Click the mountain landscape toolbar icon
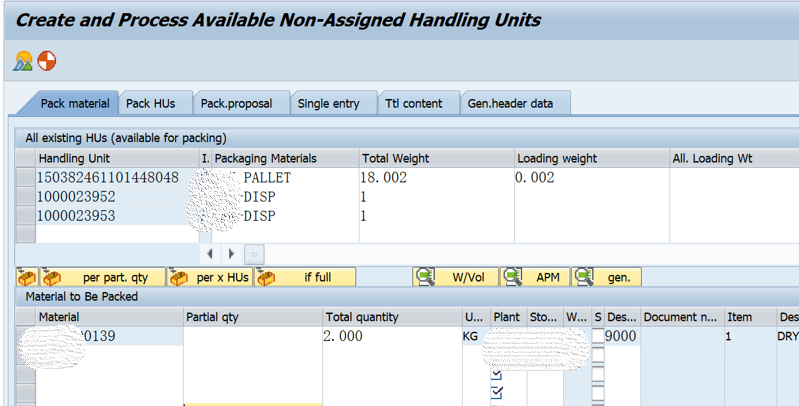Image resolution: width=799 pixels, height=406 pixels. (x=23, y=61)
